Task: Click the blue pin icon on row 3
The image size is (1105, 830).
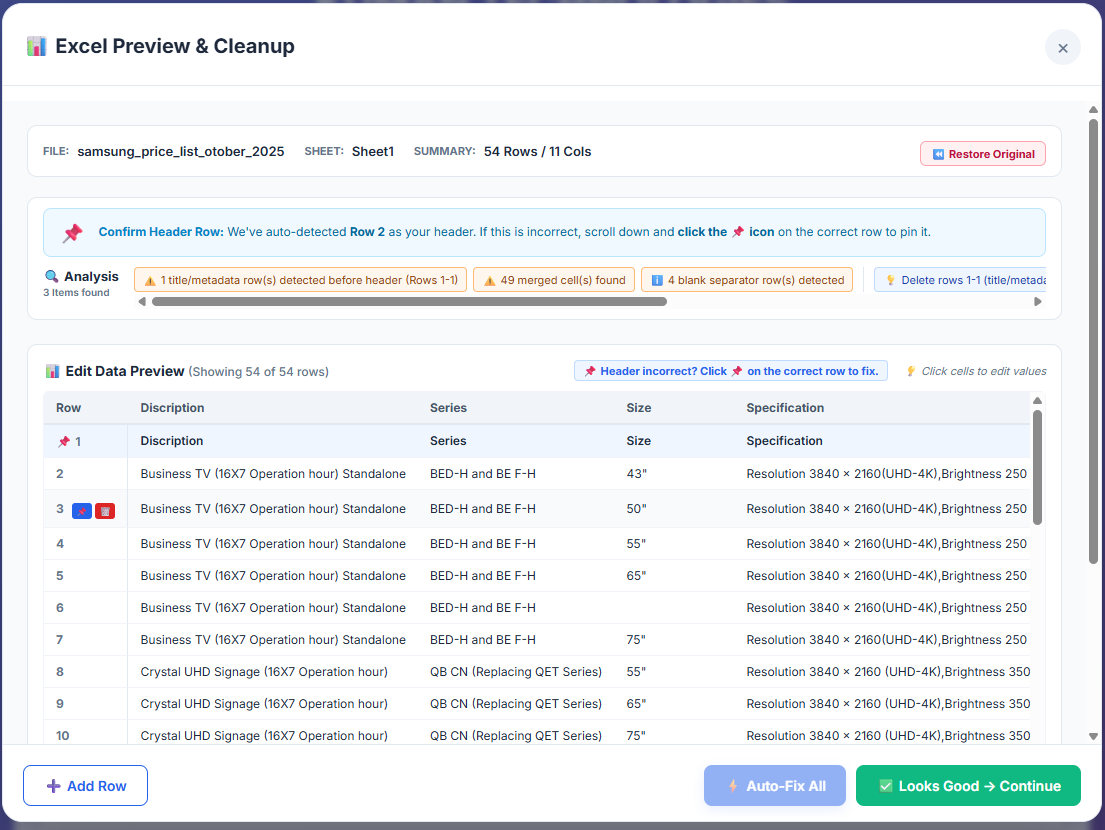Action: [x=82, y=511]
